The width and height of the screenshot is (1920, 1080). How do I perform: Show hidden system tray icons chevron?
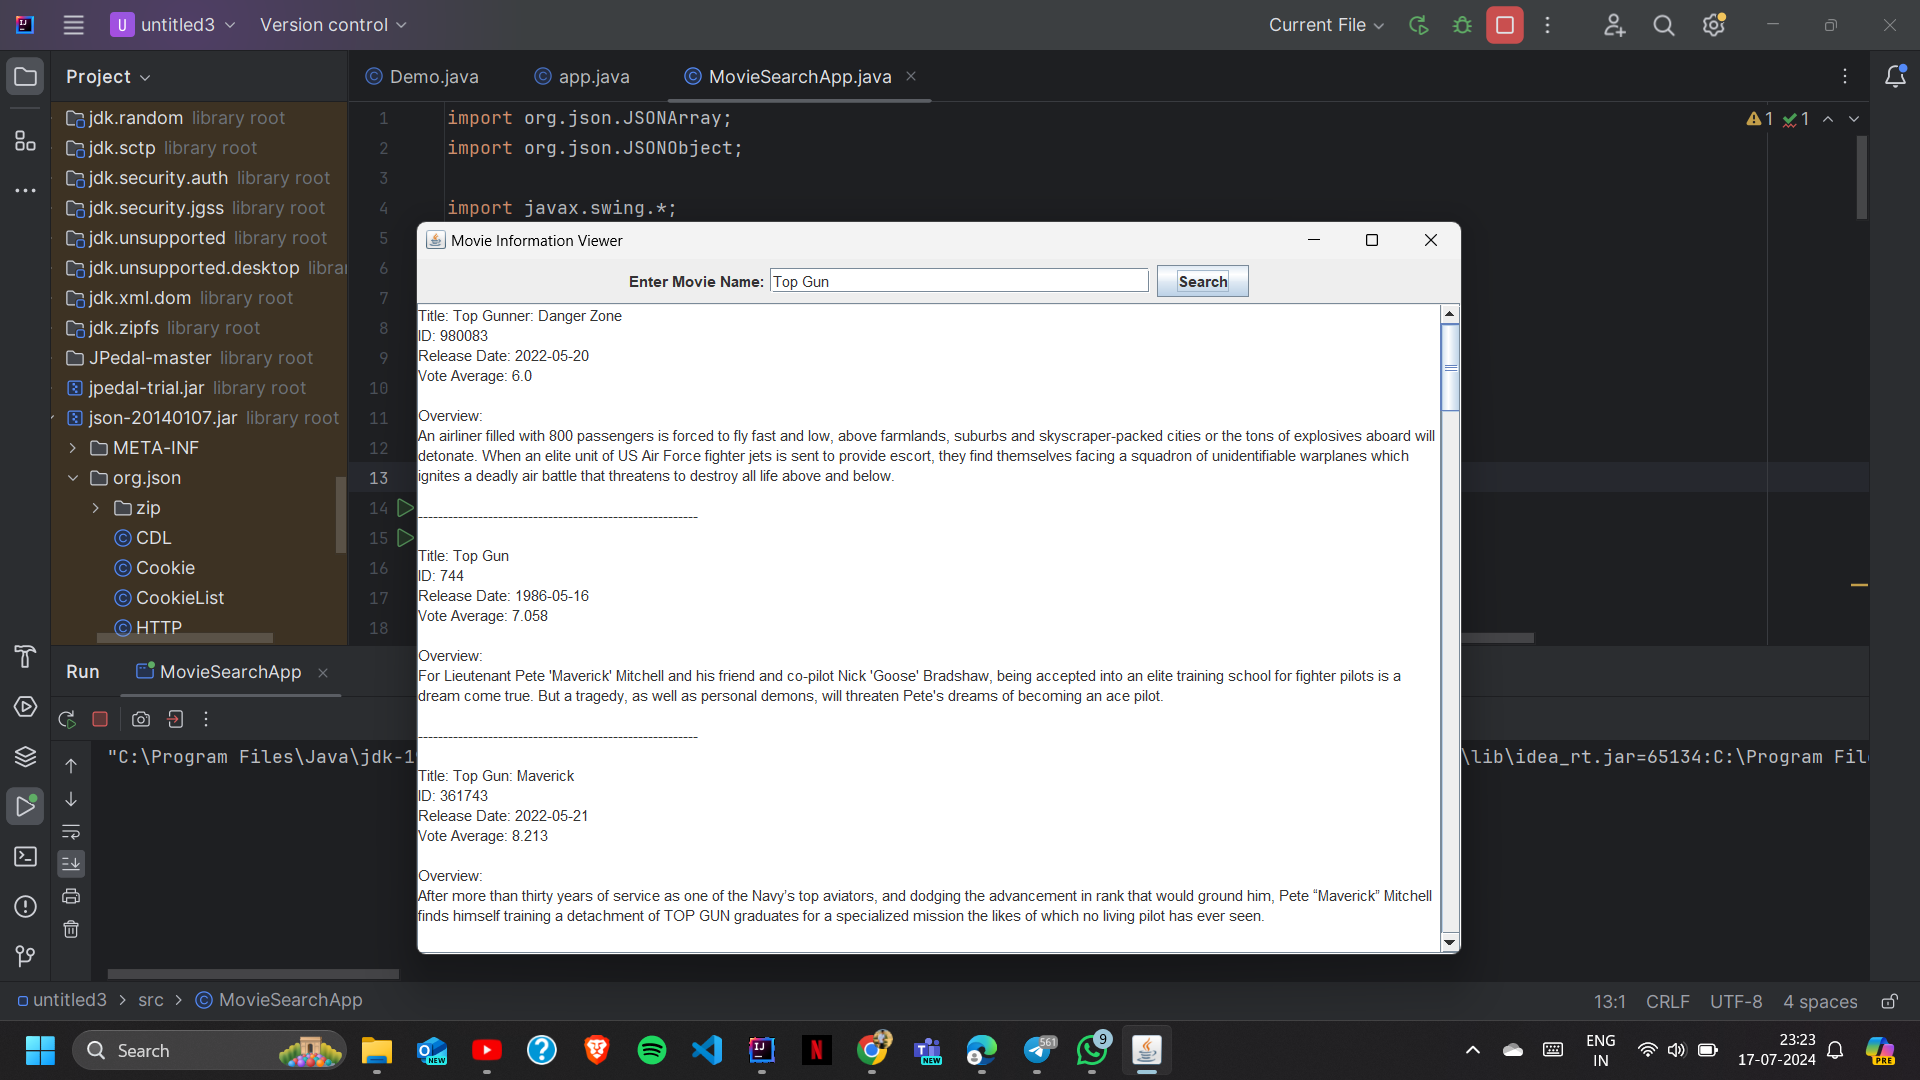pyautogui.click(x=1472, y=1050)
